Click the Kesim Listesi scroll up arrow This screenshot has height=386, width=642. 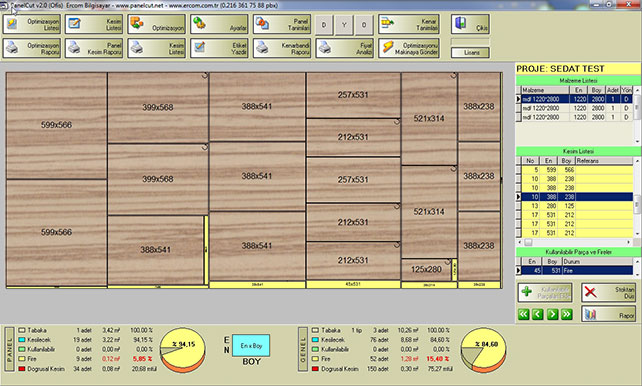[x=637, y=161]
